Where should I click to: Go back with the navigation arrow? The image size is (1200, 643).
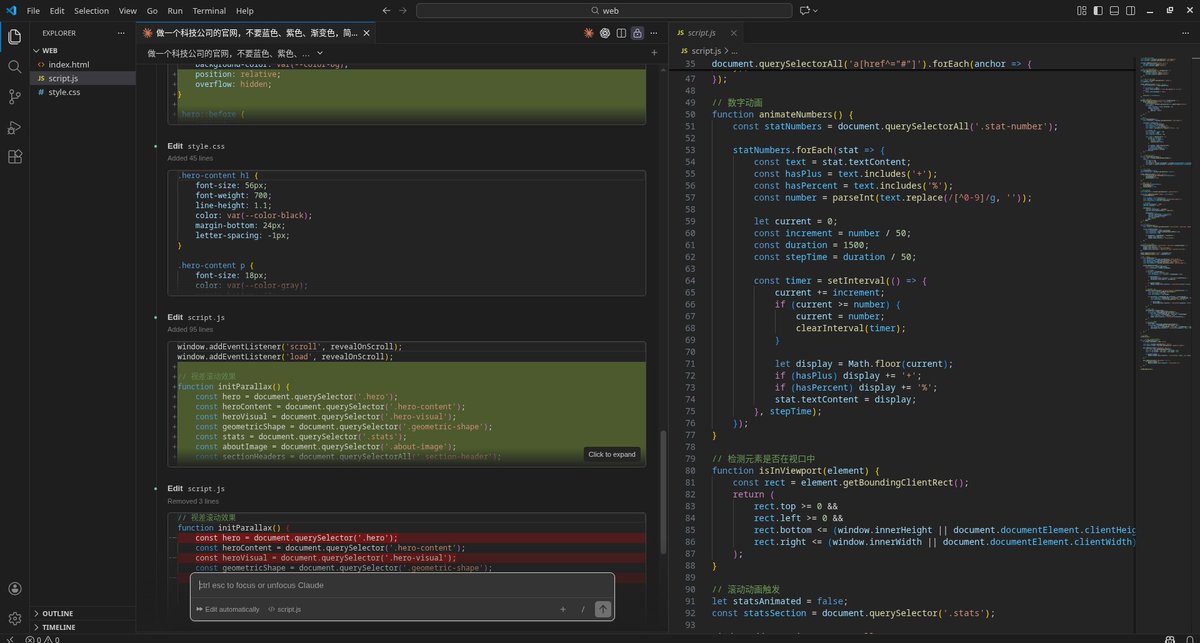tap(387, 10)
